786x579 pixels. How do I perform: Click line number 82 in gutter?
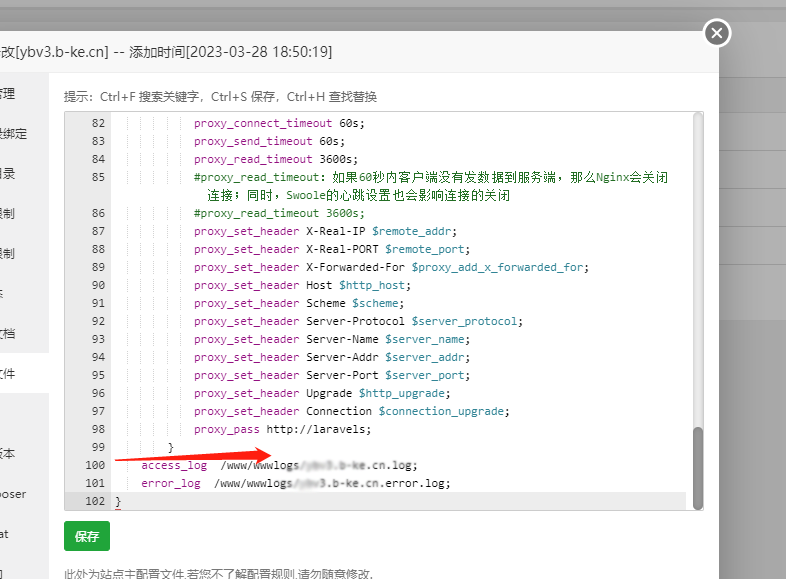click(98, 123)
